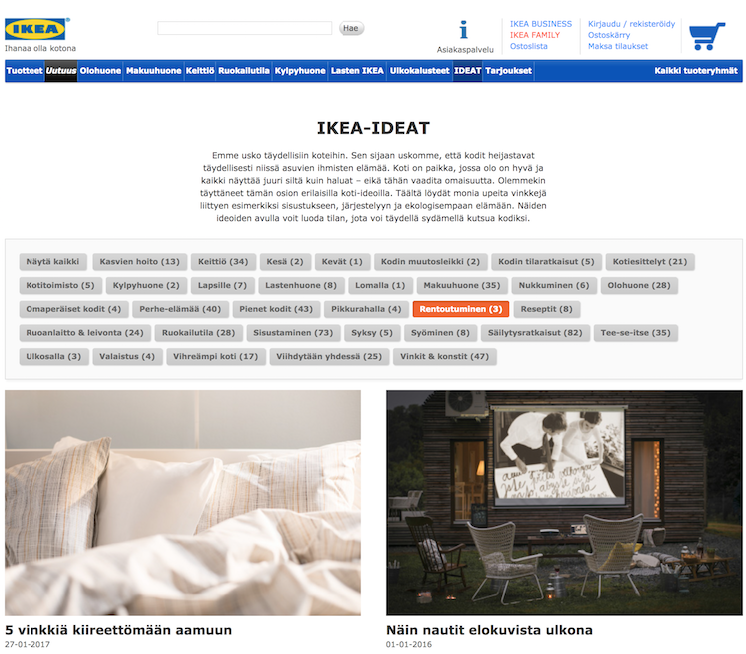746x654 pixels.
Task: Filter by Kylpyhuone (2) tag
Action: pyautogui.click(x=146, y=285)
